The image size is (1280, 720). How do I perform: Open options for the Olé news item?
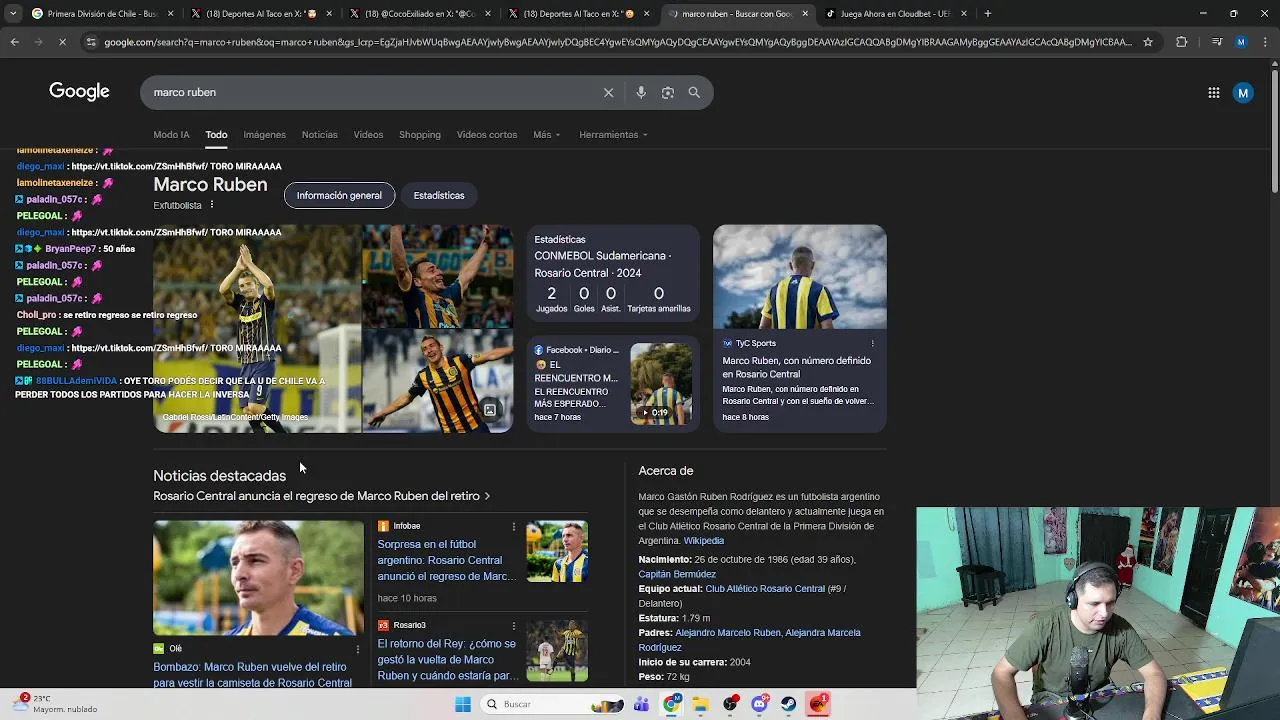pos(357,649)
